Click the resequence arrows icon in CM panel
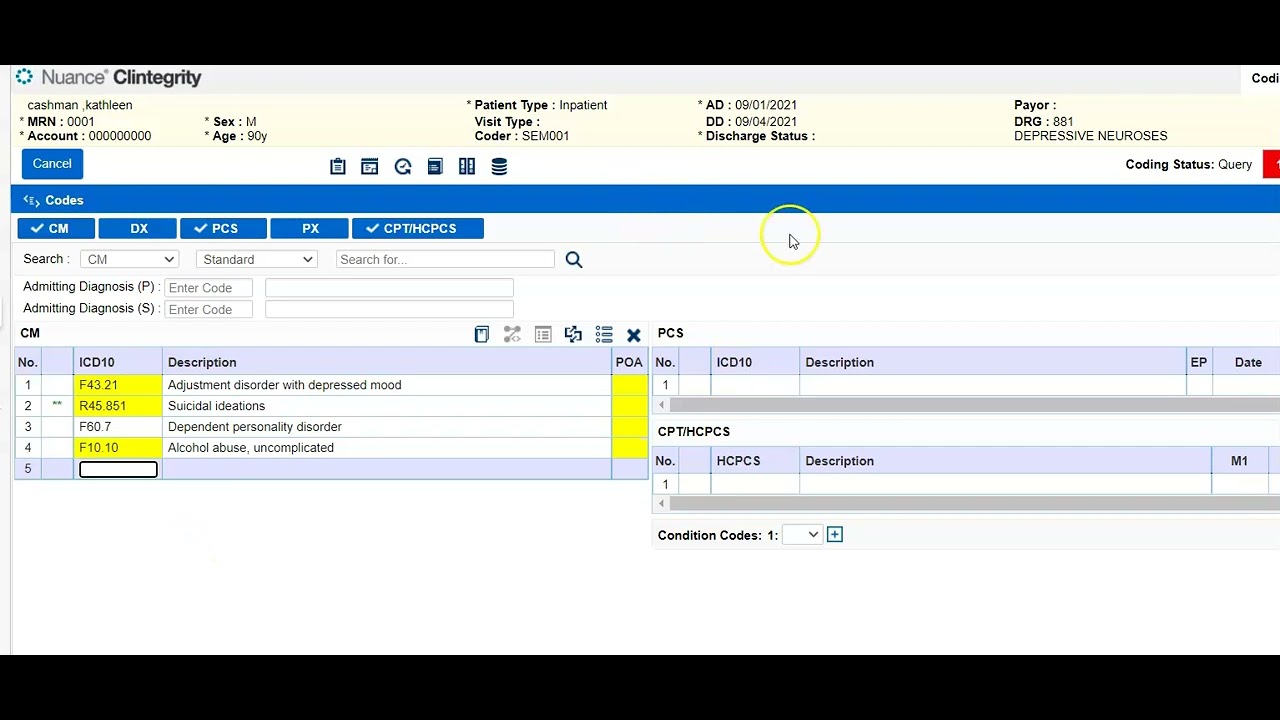This screenshot has height=720, width=1280. pyautogui.click(x=573, y=335)
